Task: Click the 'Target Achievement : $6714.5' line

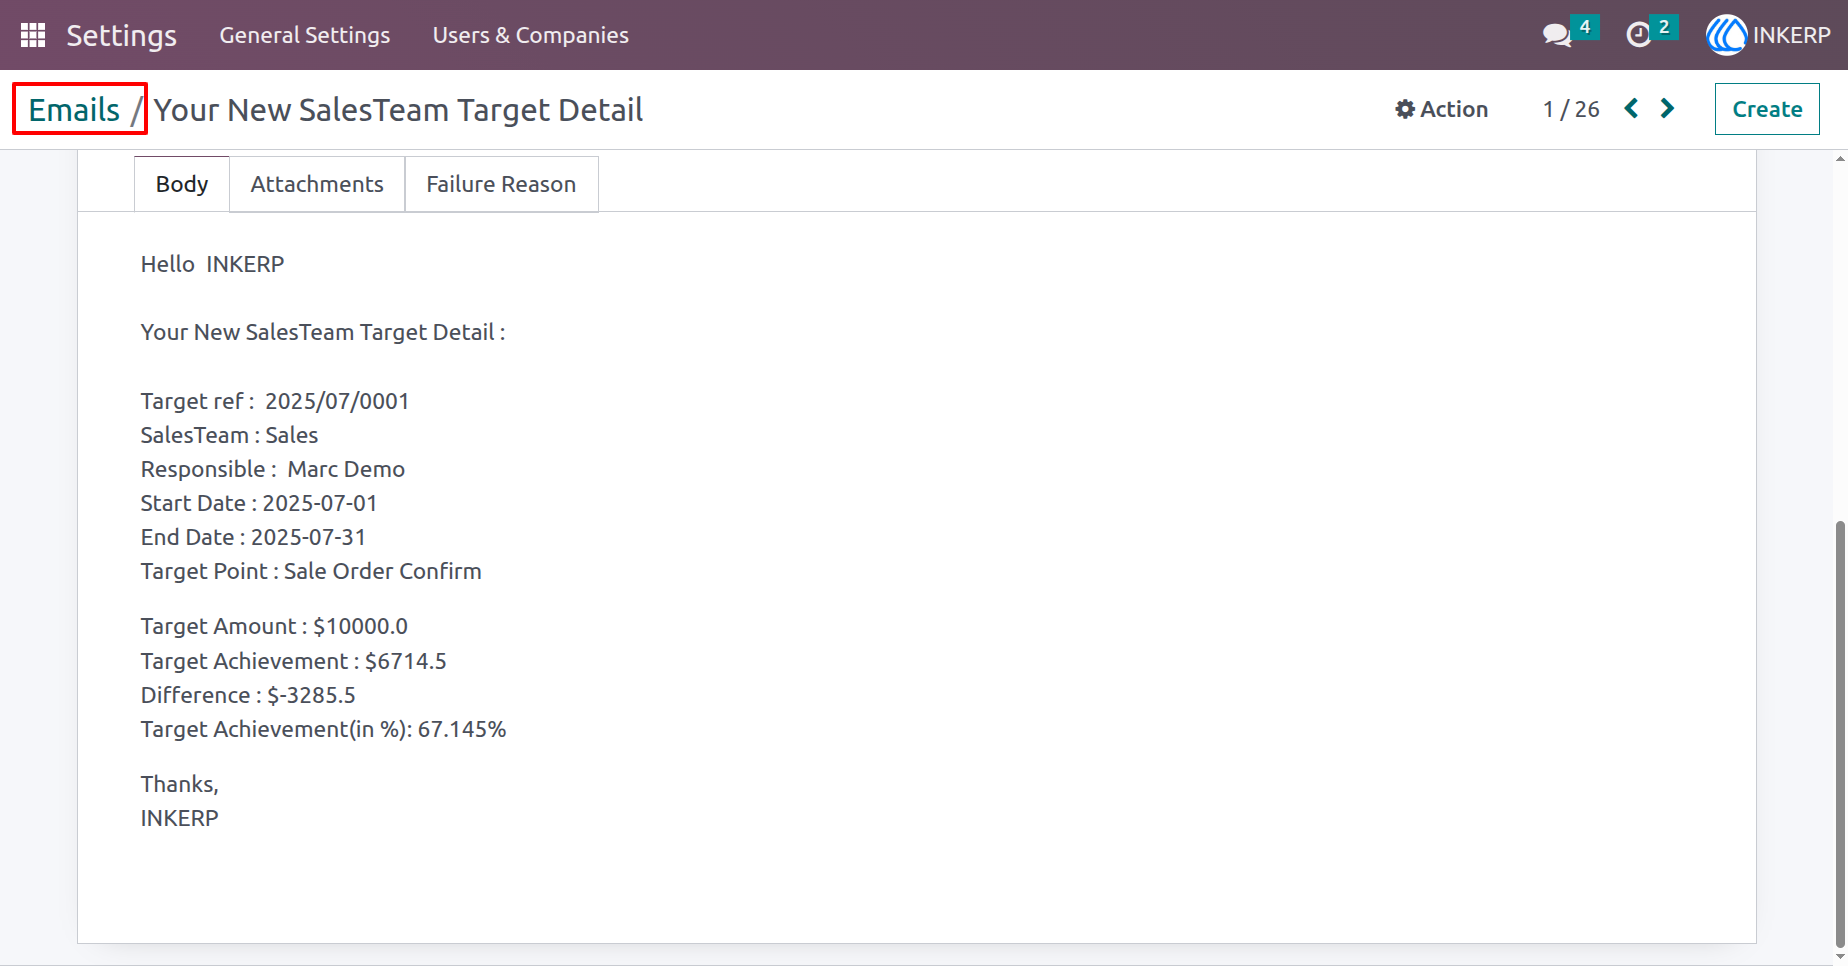Action: click(x=293, y=661)
